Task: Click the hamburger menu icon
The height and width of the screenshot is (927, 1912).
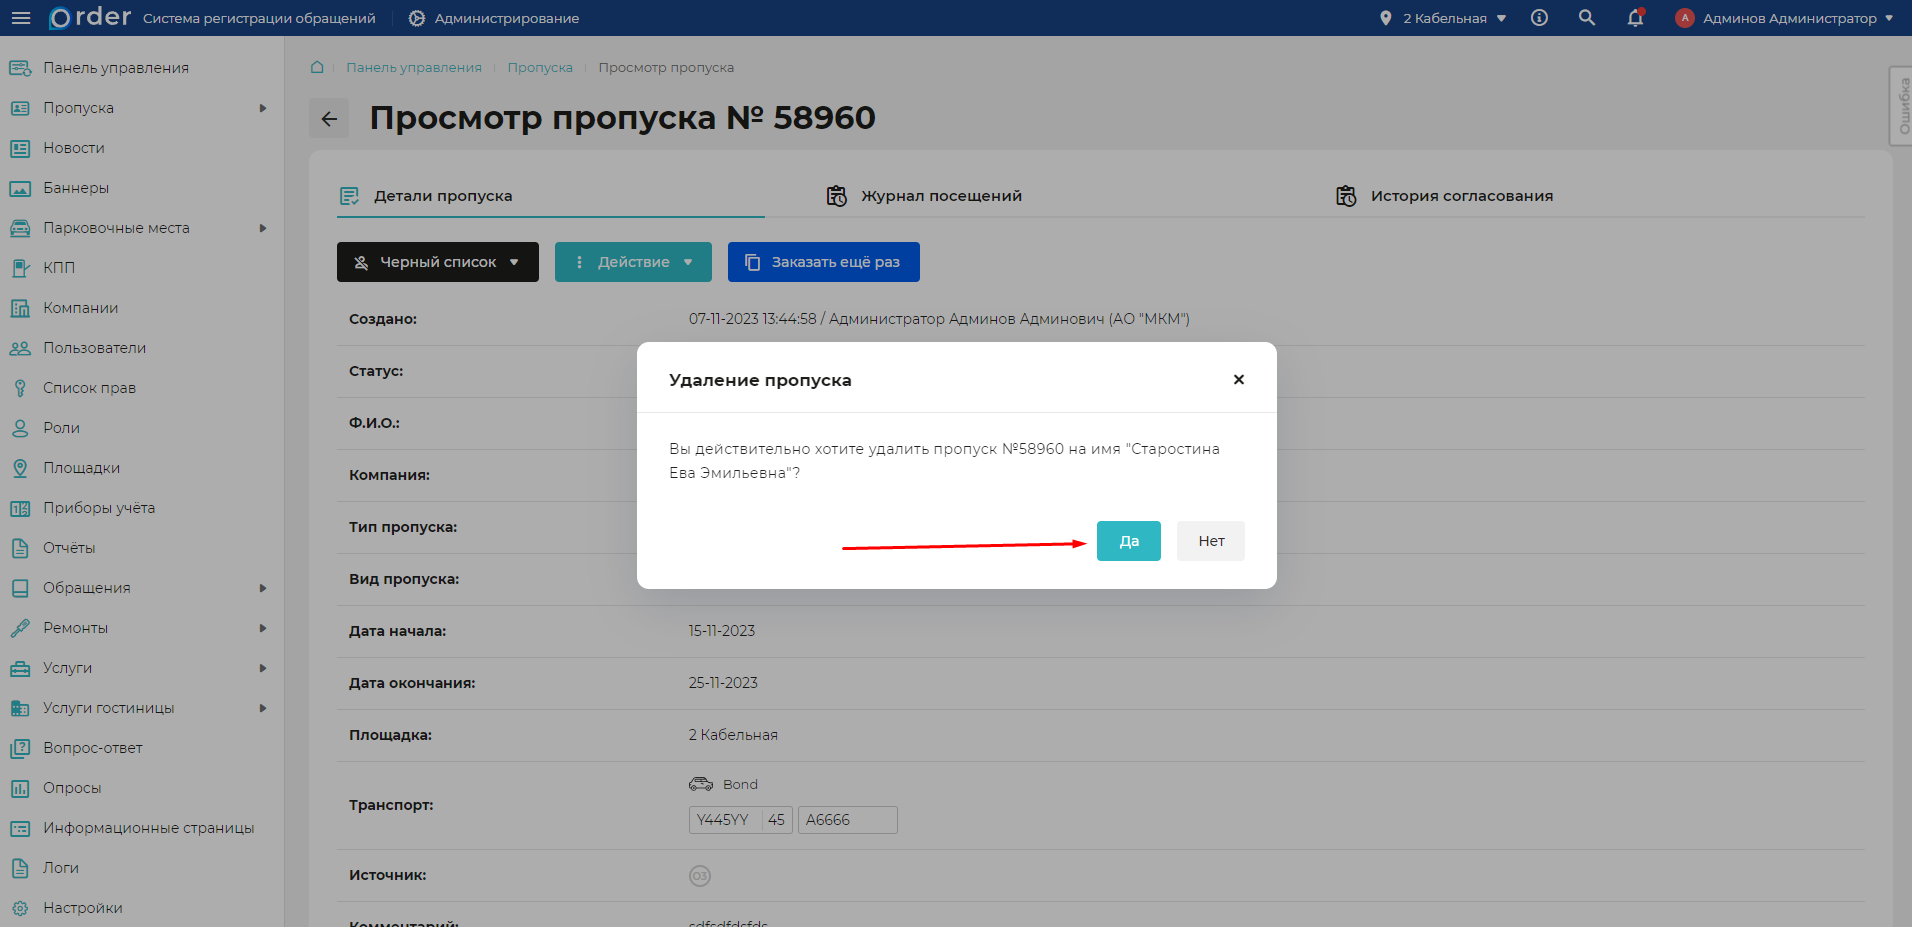Action: (x=21, y=18)
